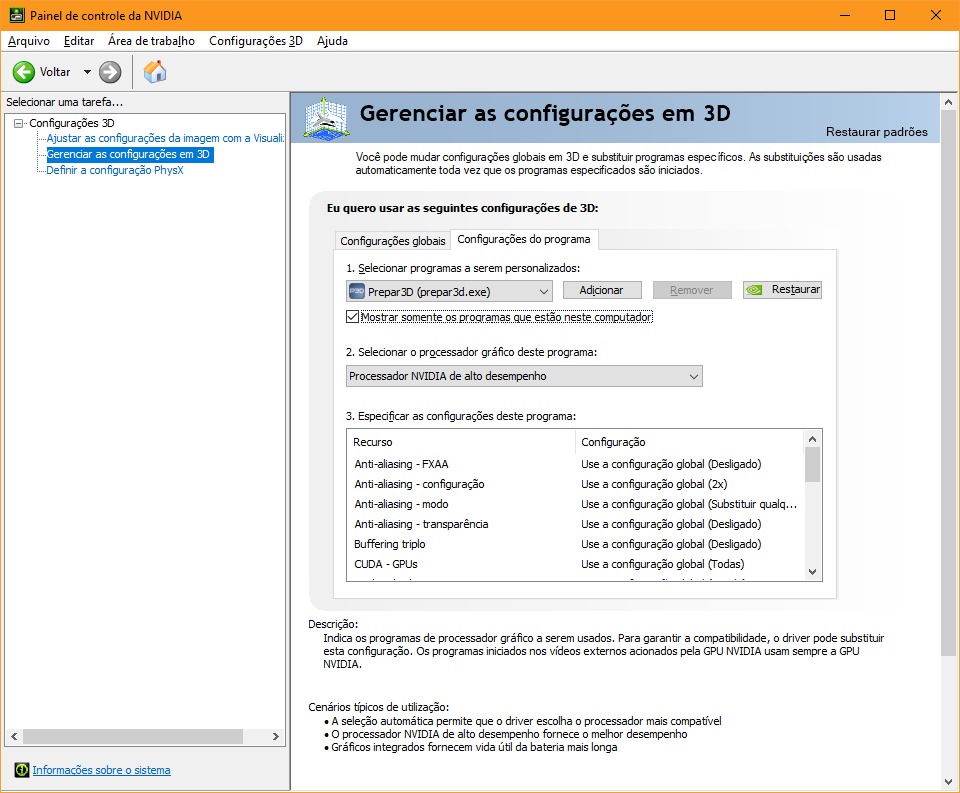Click settings list scroll up arrow
Image resolution: width=960 pixels, height=793 pixels.
pos(812,439)
